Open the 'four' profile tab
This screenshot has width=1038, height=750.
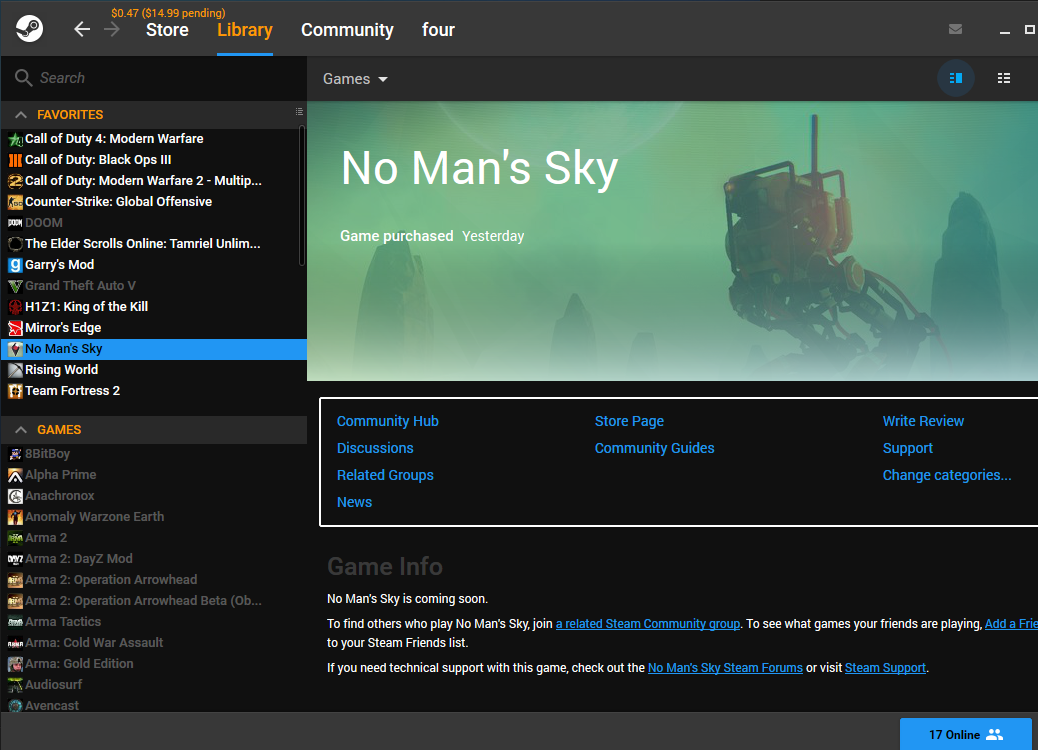click(x=438, y=30)
